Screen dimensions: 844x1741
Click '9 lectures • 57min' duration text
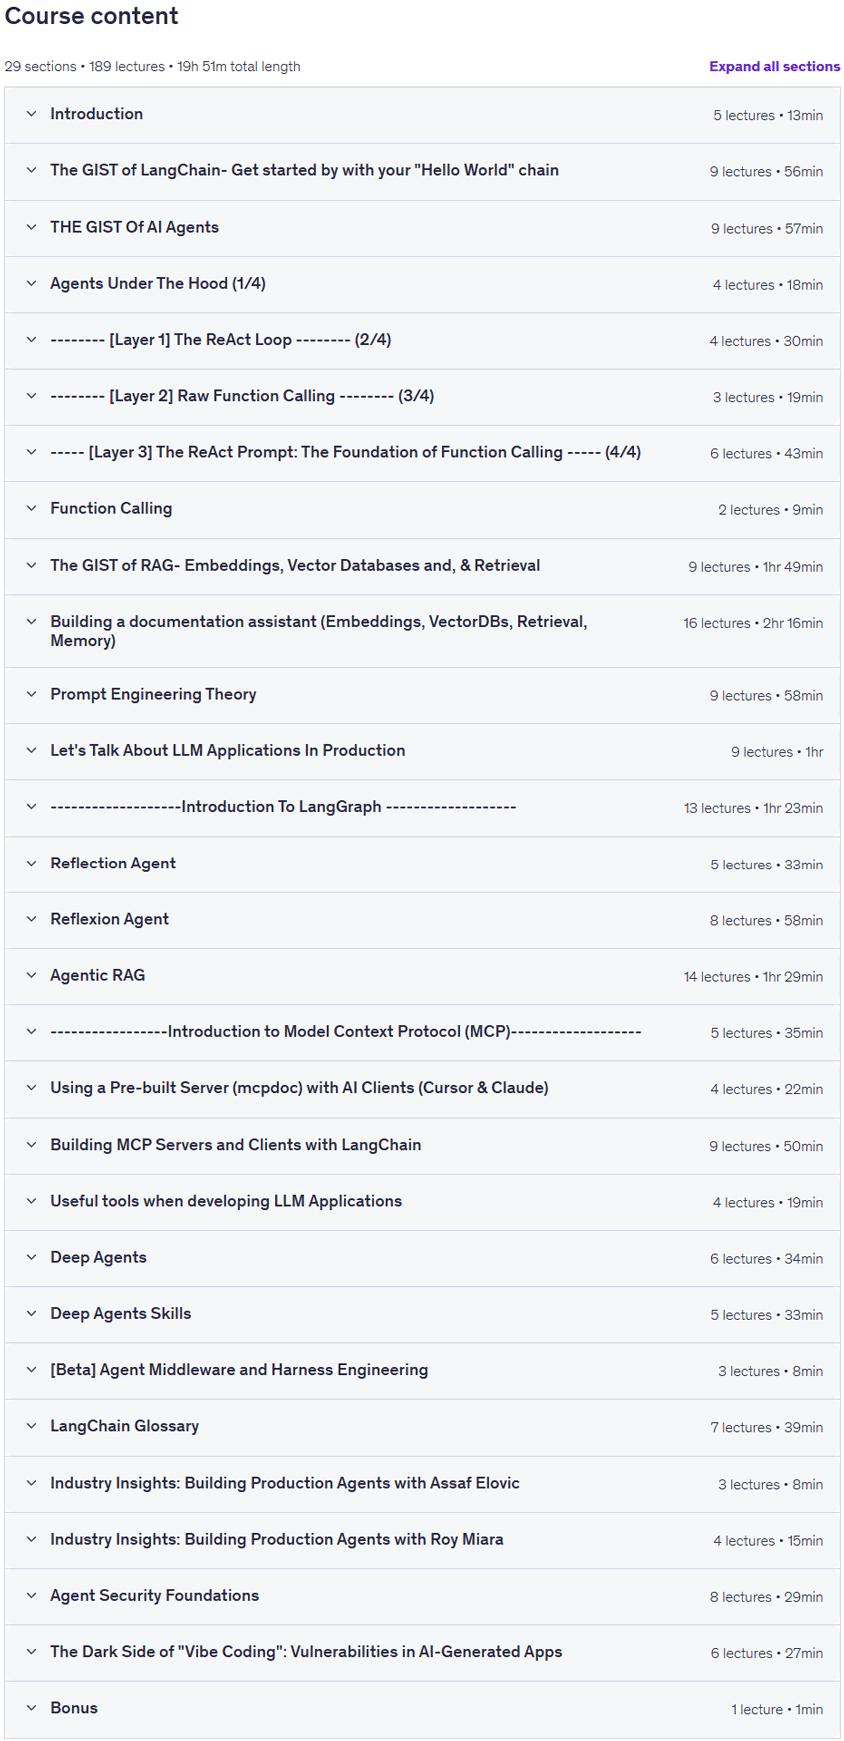coord(767,228)
